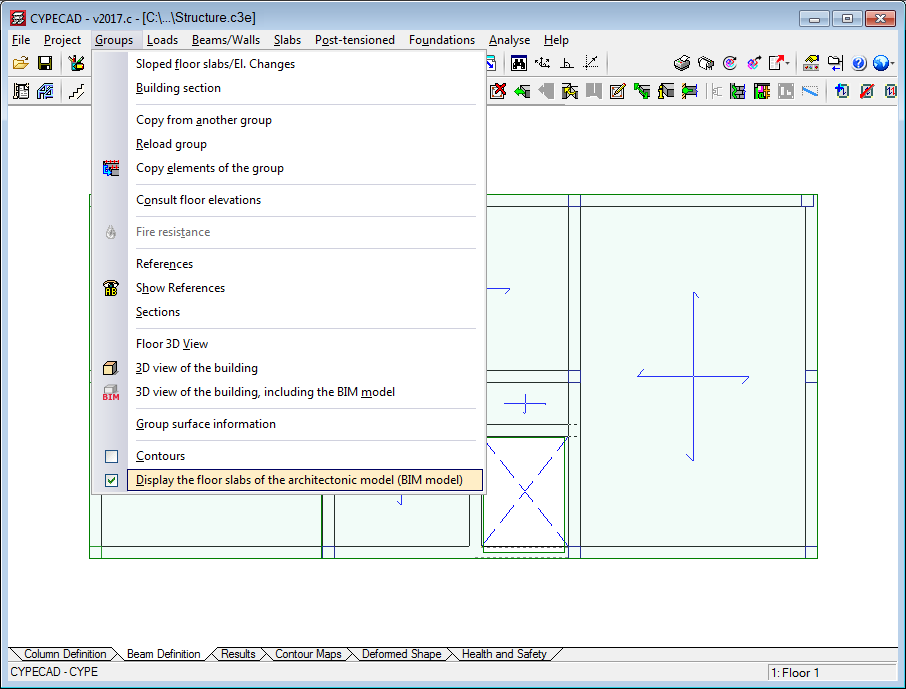Viewport: 906px width, 689px height.
Task: Open the Loads menu
Action: click(162, 40)
